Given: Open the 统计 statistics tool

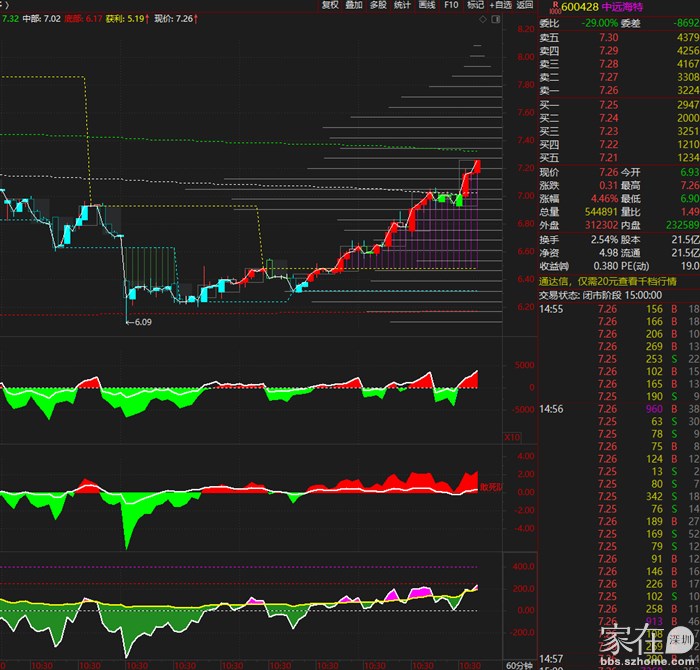Looking at the screenshot, I should [402, 5].
